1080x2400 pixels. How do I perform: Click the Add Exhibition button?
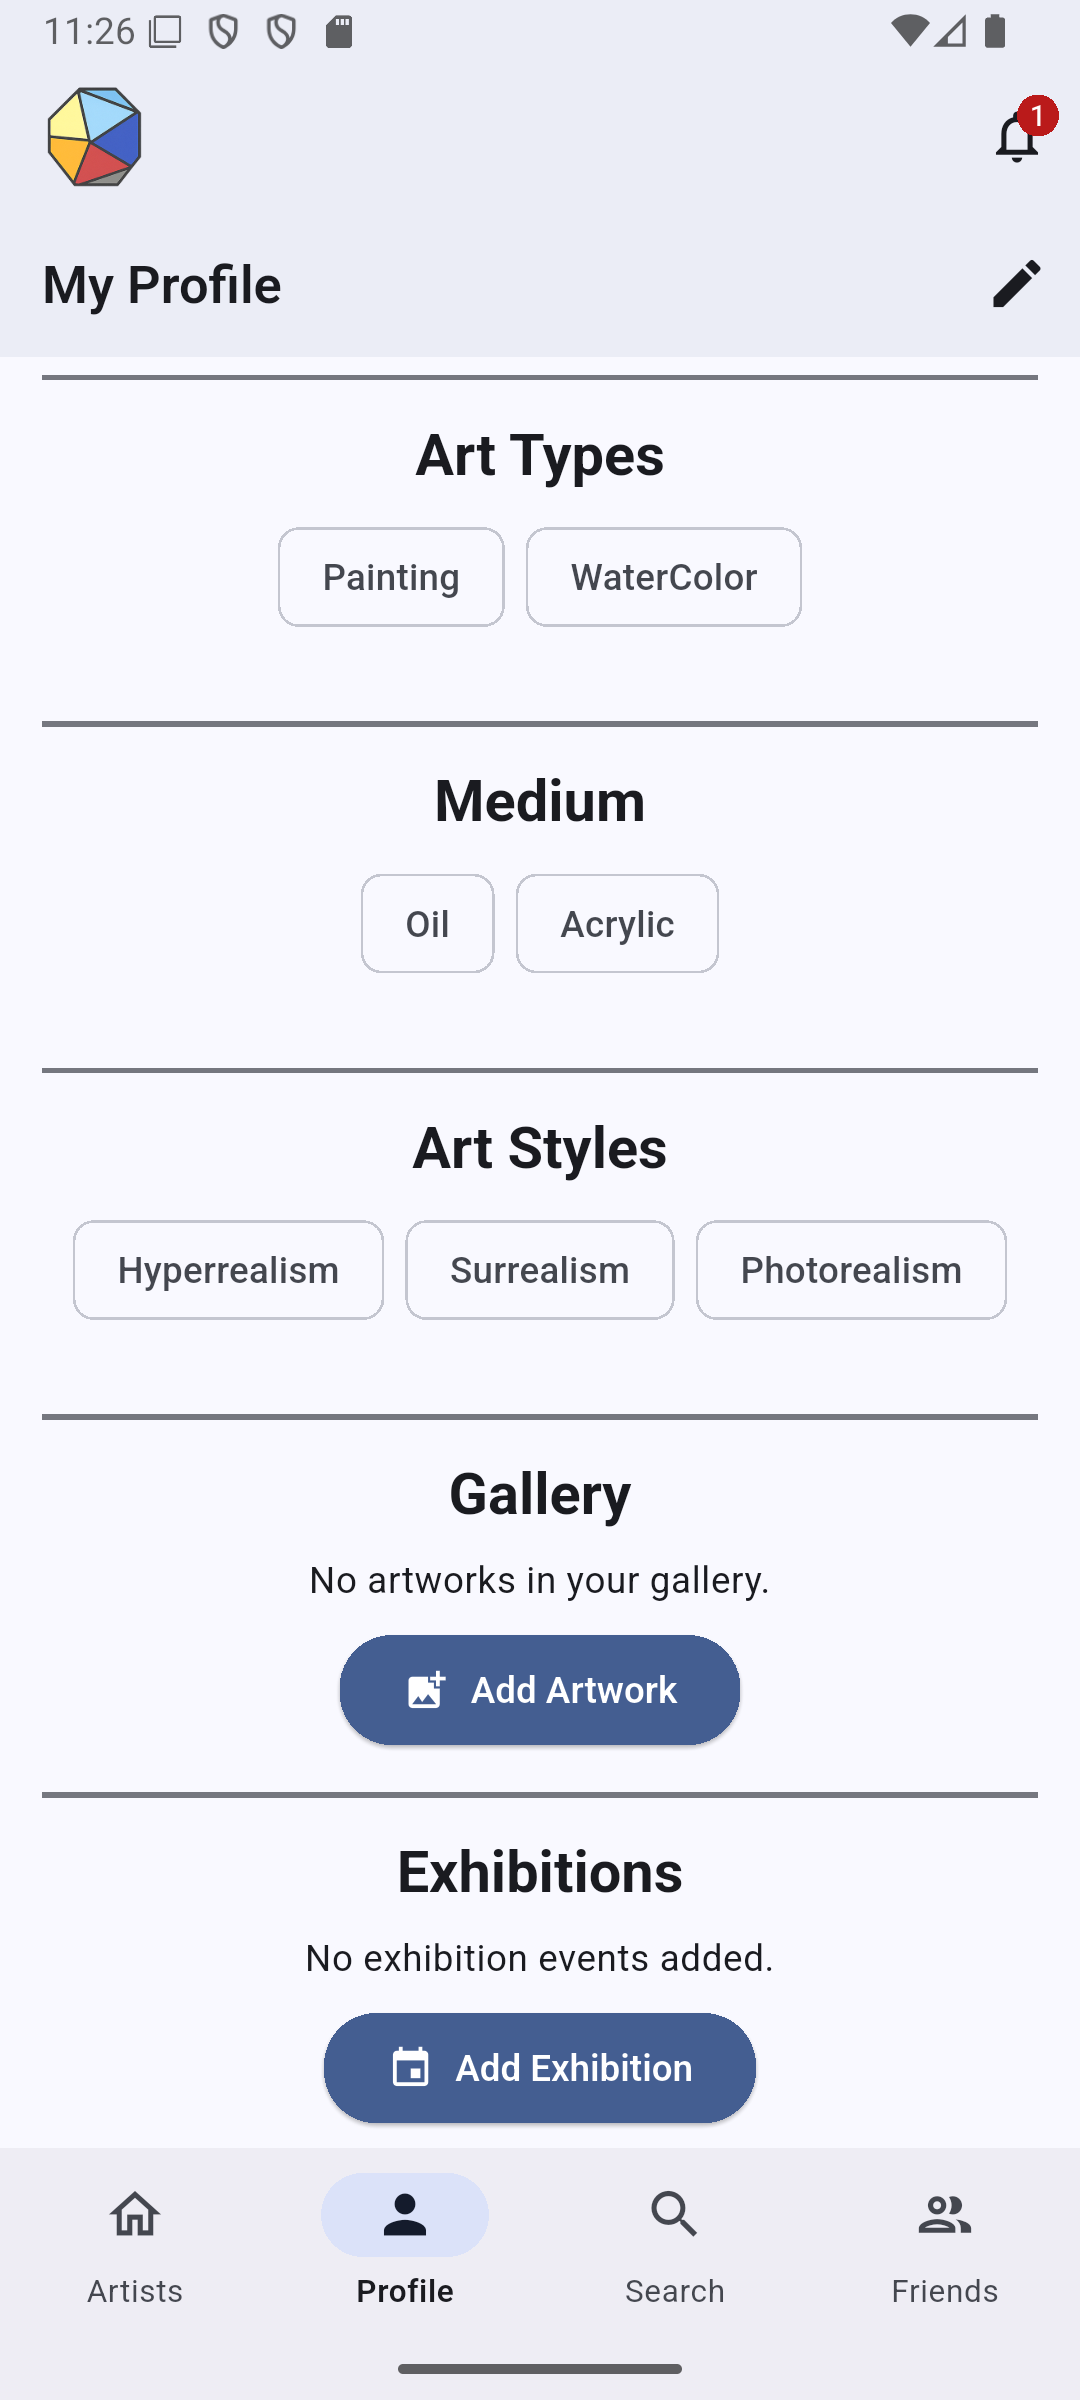click(540, 2068)
